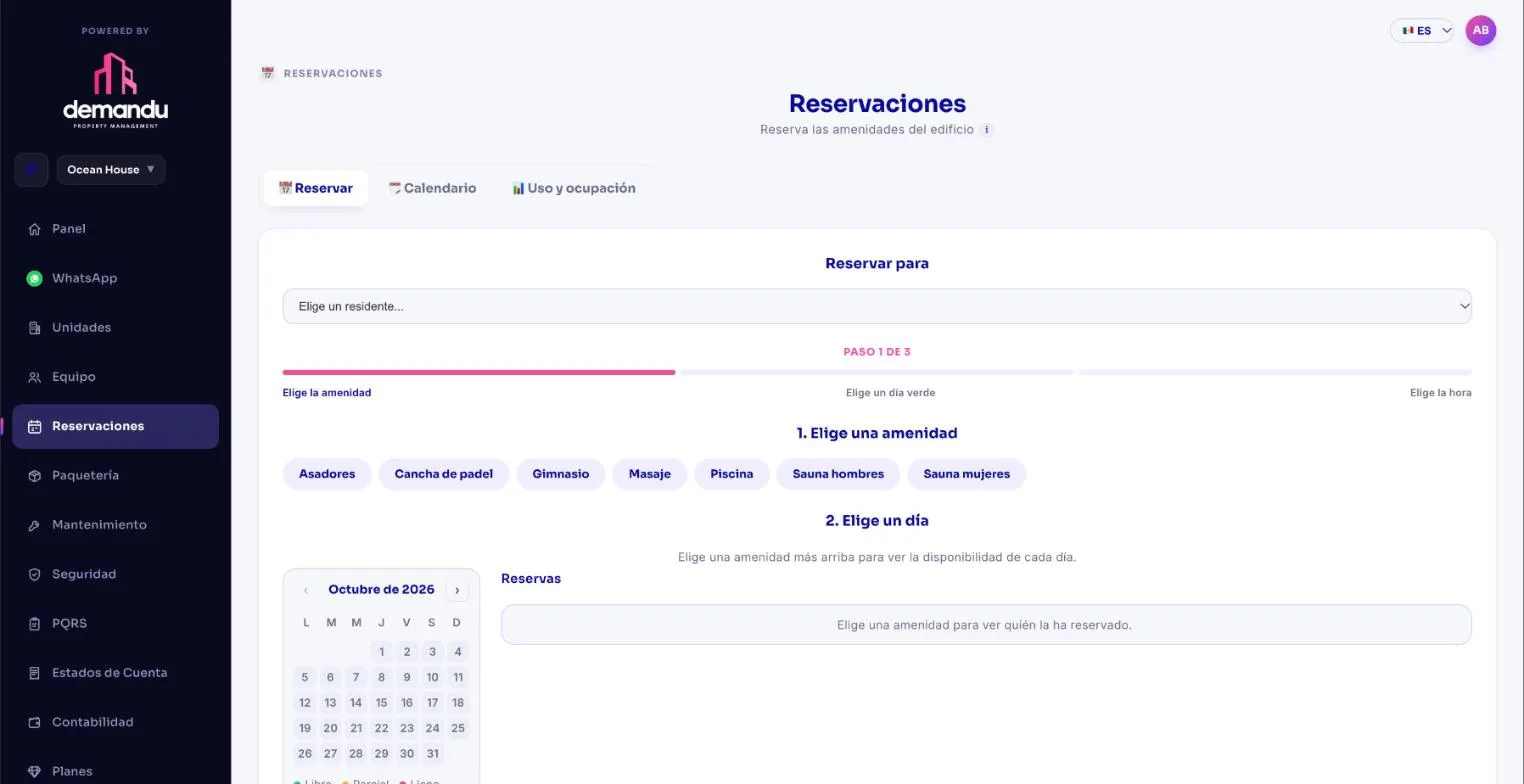Click the Reservaciones calendar icon in sidebar

pos(35,426)
